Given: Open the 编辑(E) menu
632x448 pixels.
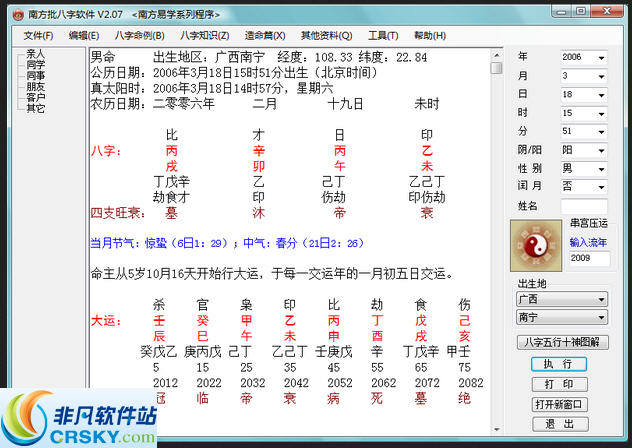Looking at the screenshot, I should pyautogui.click(x=84, y=36).
